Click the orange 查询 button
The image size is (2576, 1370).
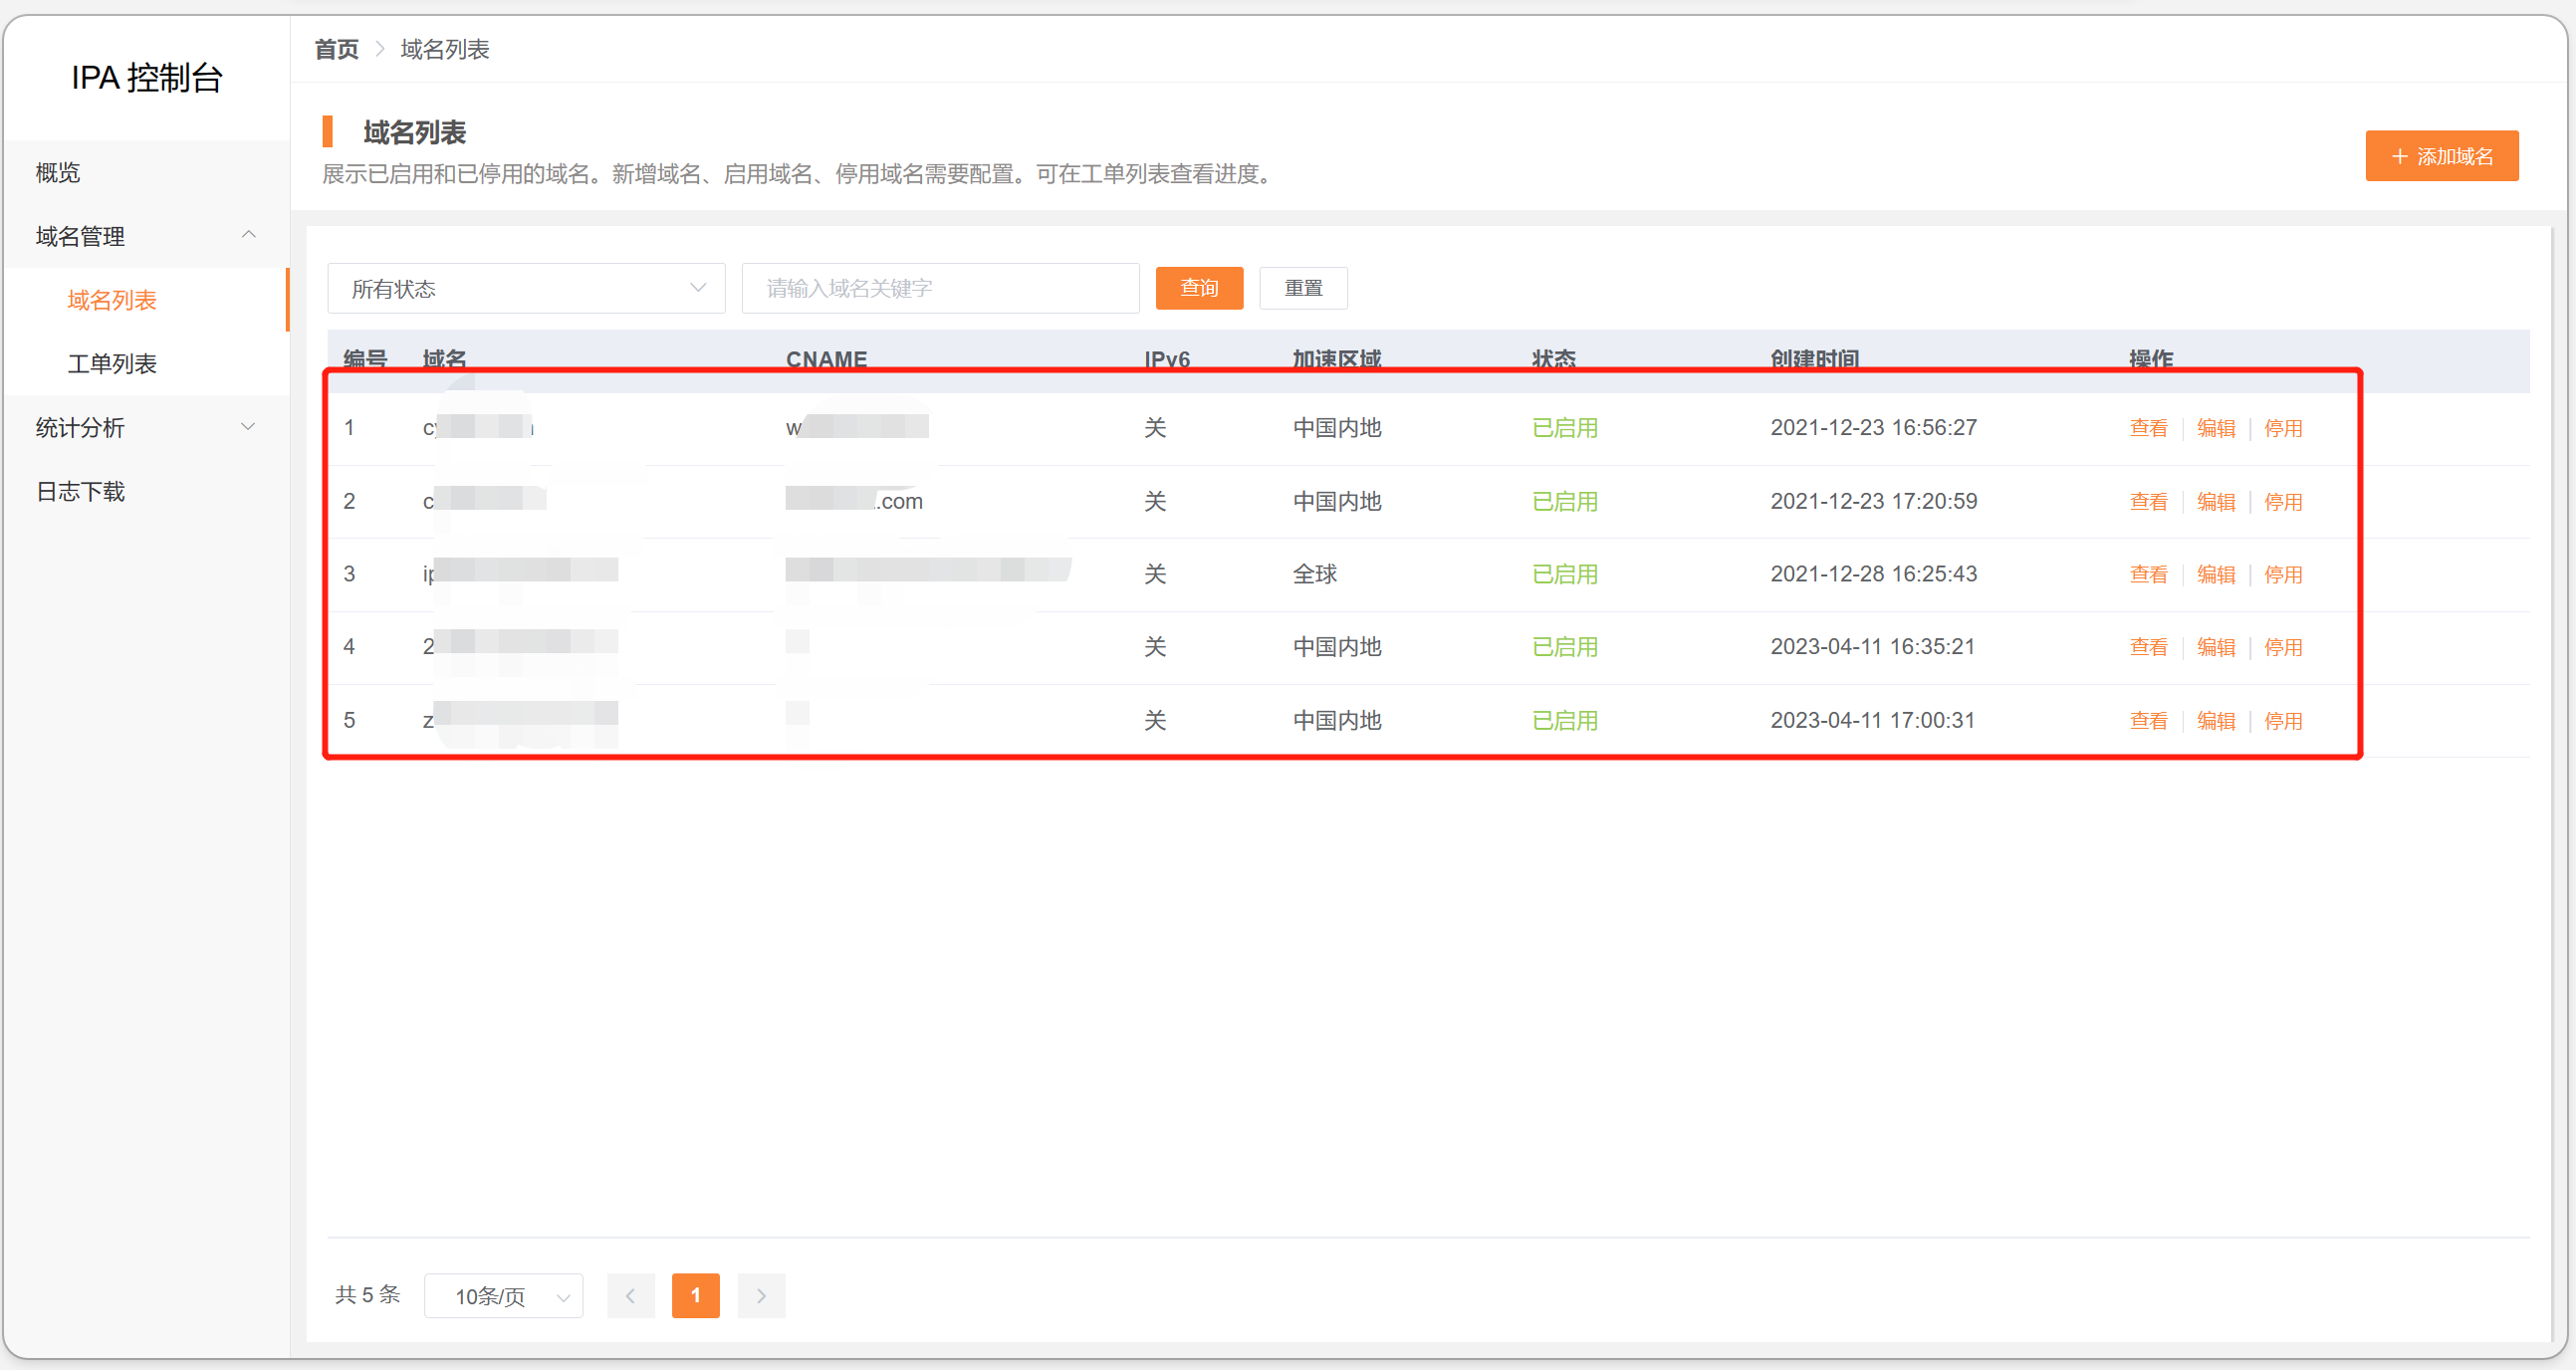point(1198,288)
